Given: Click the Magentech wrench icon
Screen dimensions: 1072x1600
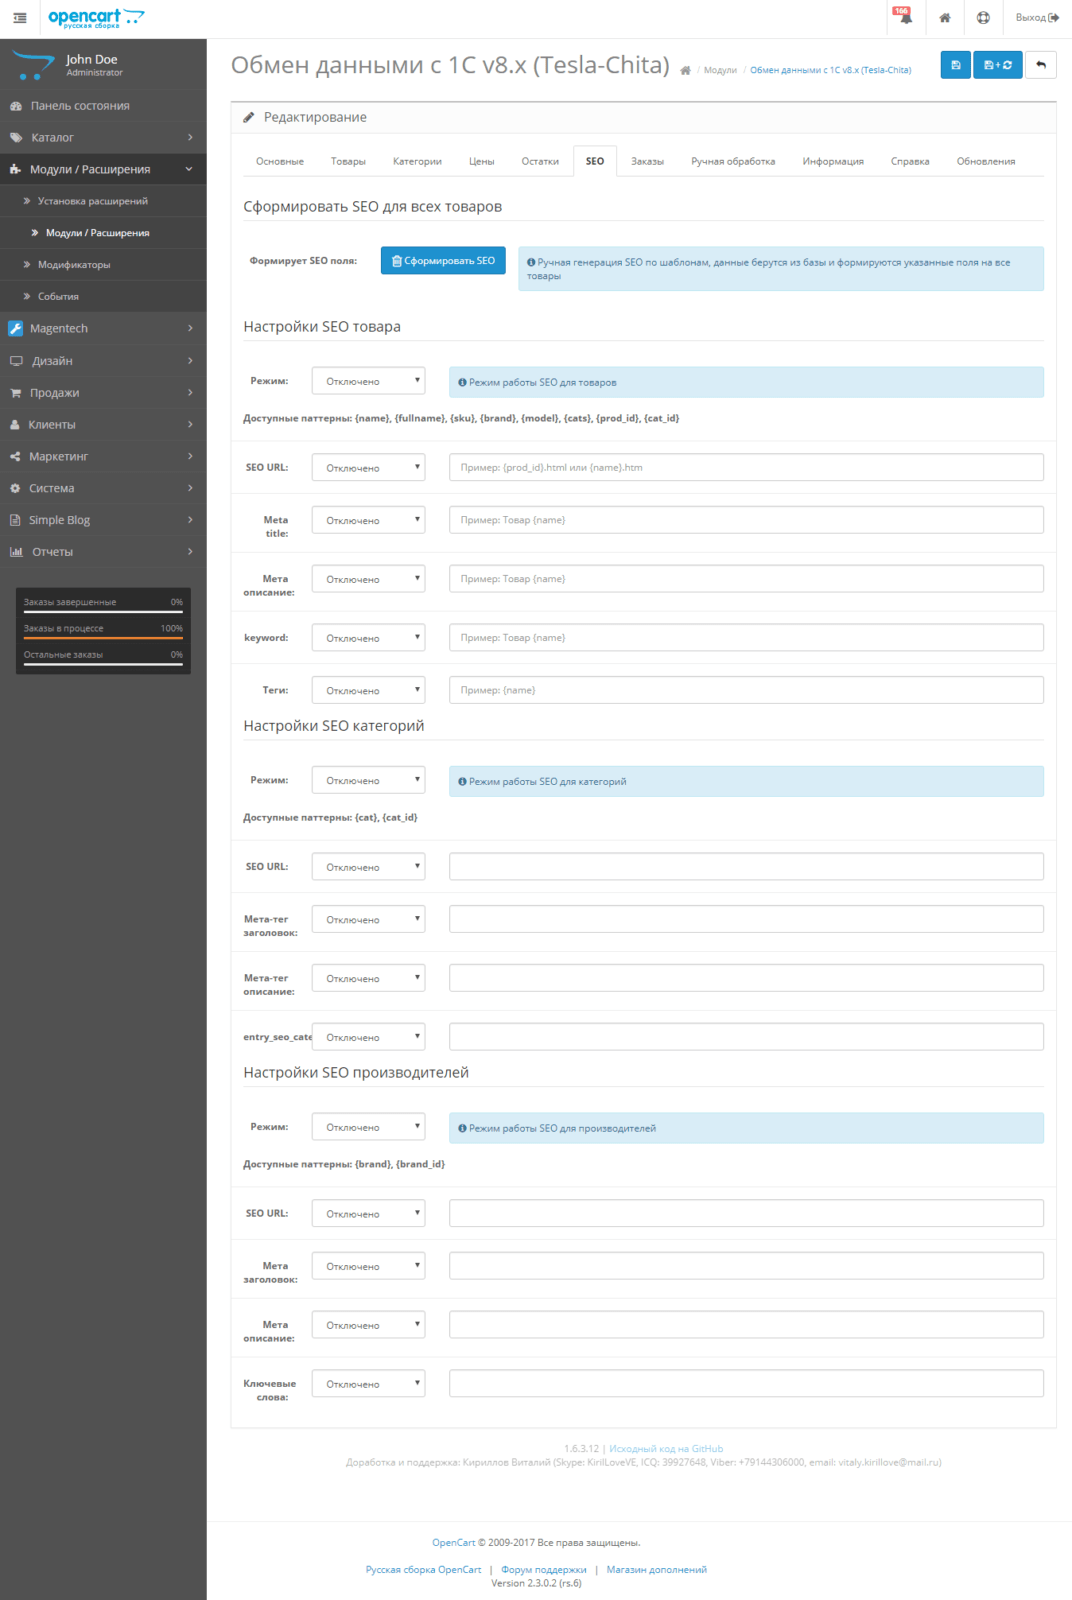Looking at the screenshot, I should pyautogui.click(x=16, y=329).
